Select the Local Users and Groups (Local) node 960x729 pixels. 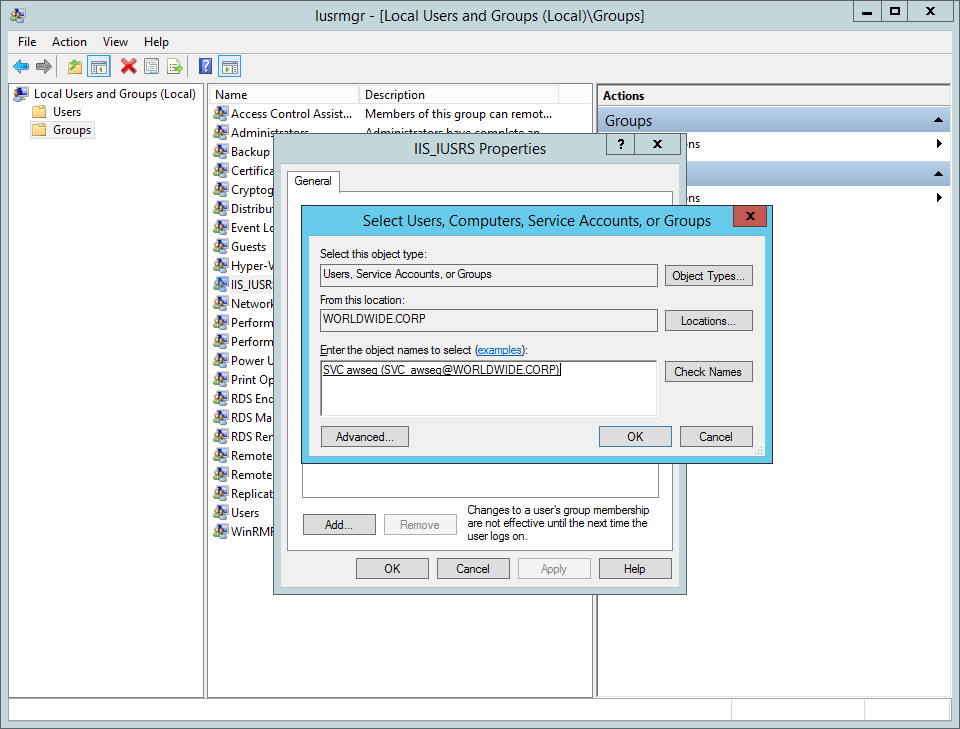114,94
